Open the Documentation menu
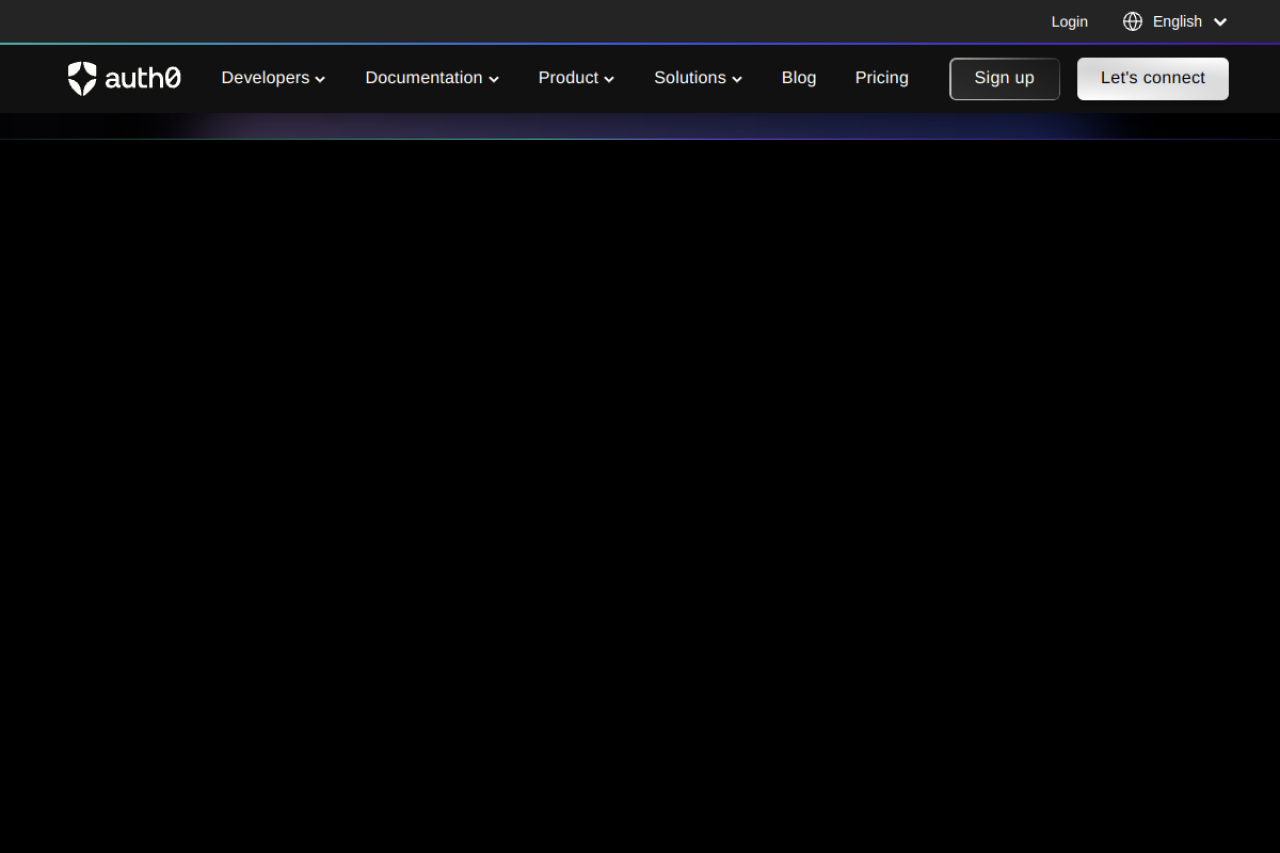Image resolution: width=1280 pixels, height=853 pixels. pos(423,78)
